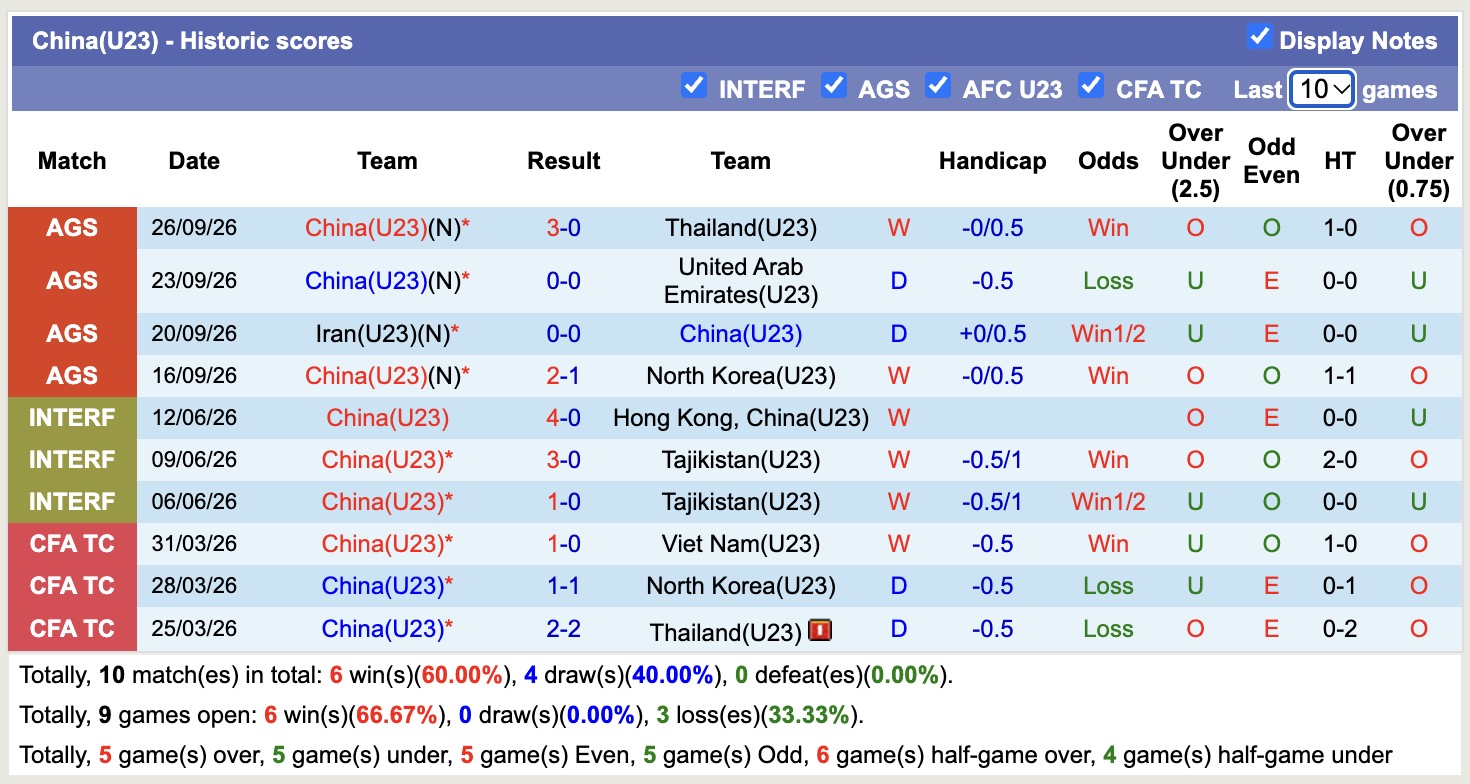The height and width of the screenshot is (784, 1470).
Task: Open Hong Kong, China(U23) team link
Action: (741, 418)
